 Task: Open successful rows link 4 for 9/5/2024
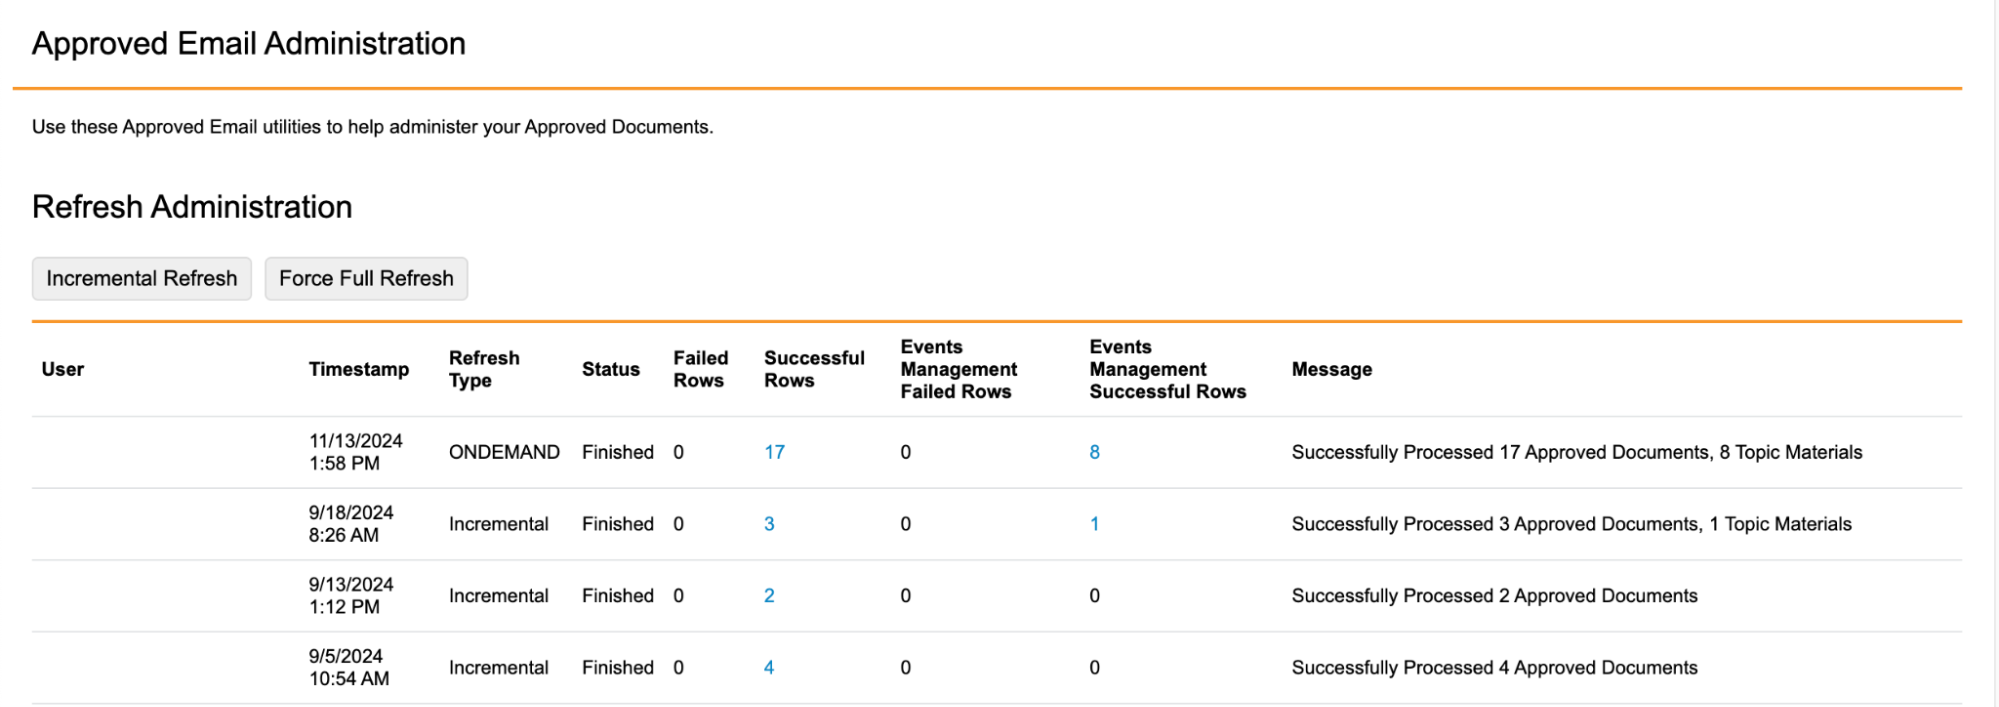pyautogui.click(x=768, y=668)
